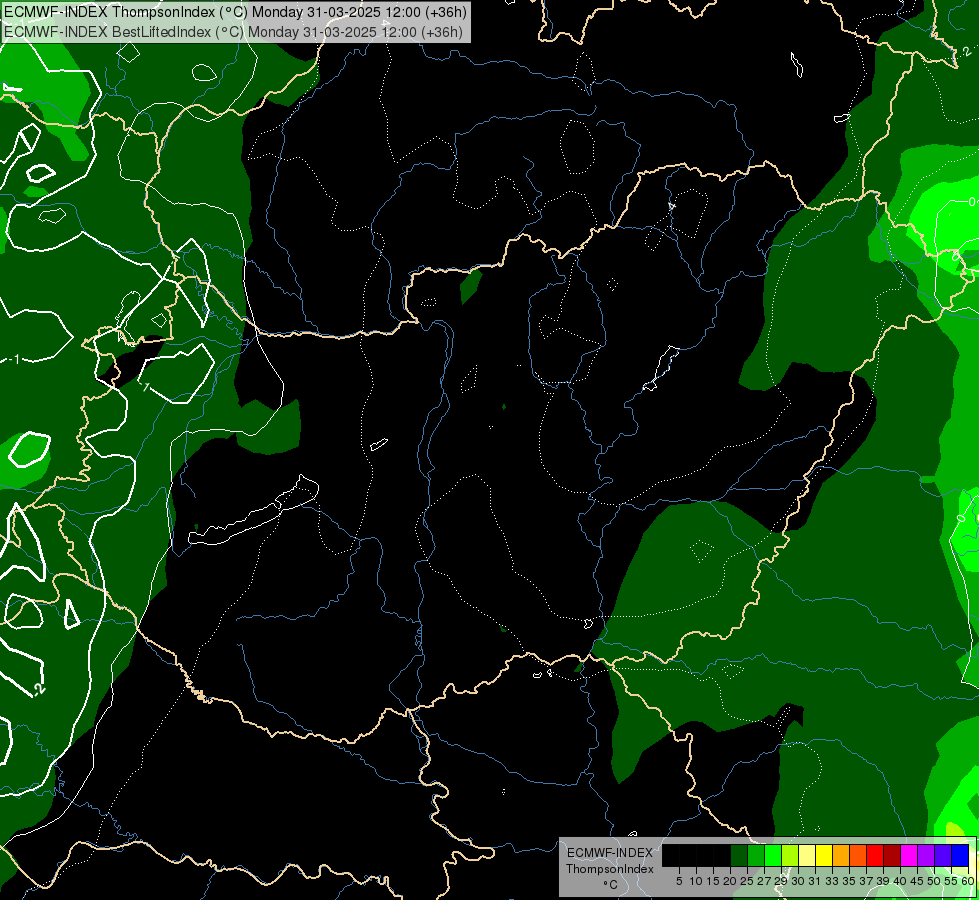Click the legend tick label 10
979x900 pixels.
[696, 881]
